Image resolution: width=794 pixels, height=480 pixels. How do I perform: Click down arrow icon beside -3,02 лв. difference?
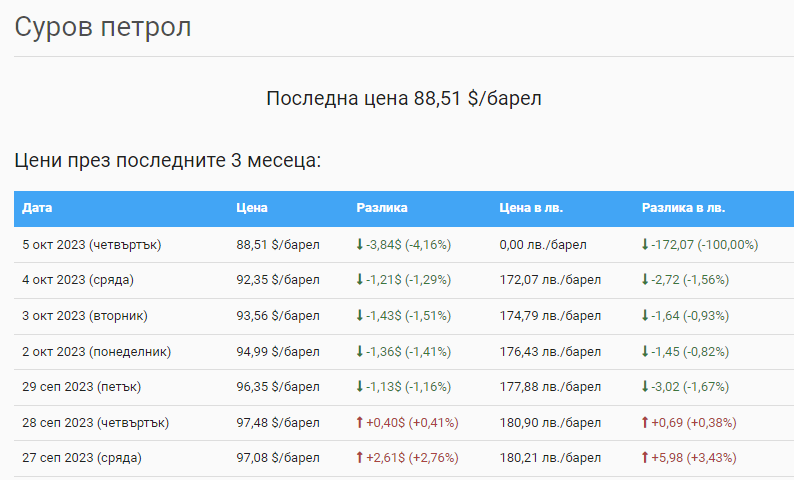coord(645,387)
